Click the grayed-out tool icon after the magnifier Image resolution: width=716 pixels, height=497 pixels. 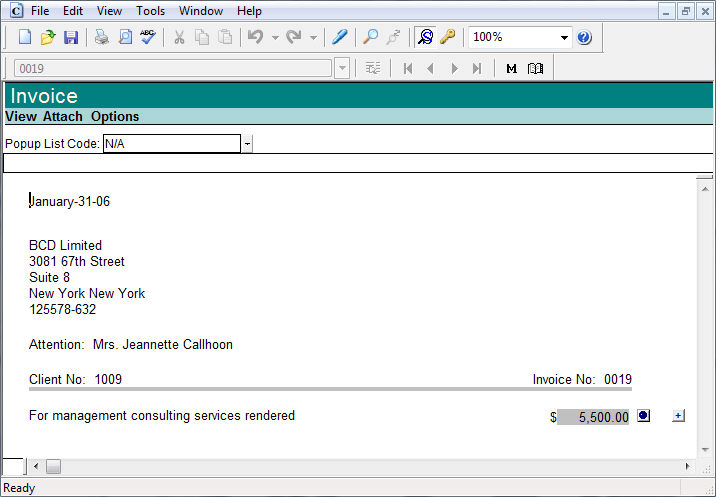tap(393, 37)
